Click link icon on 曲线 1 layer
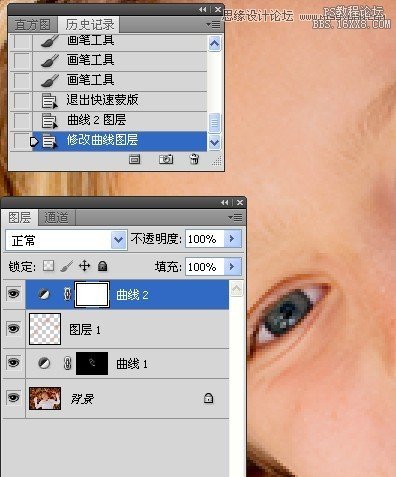Image resolution: width=396 pixels, height=477 pixels. tap(68, 363)
